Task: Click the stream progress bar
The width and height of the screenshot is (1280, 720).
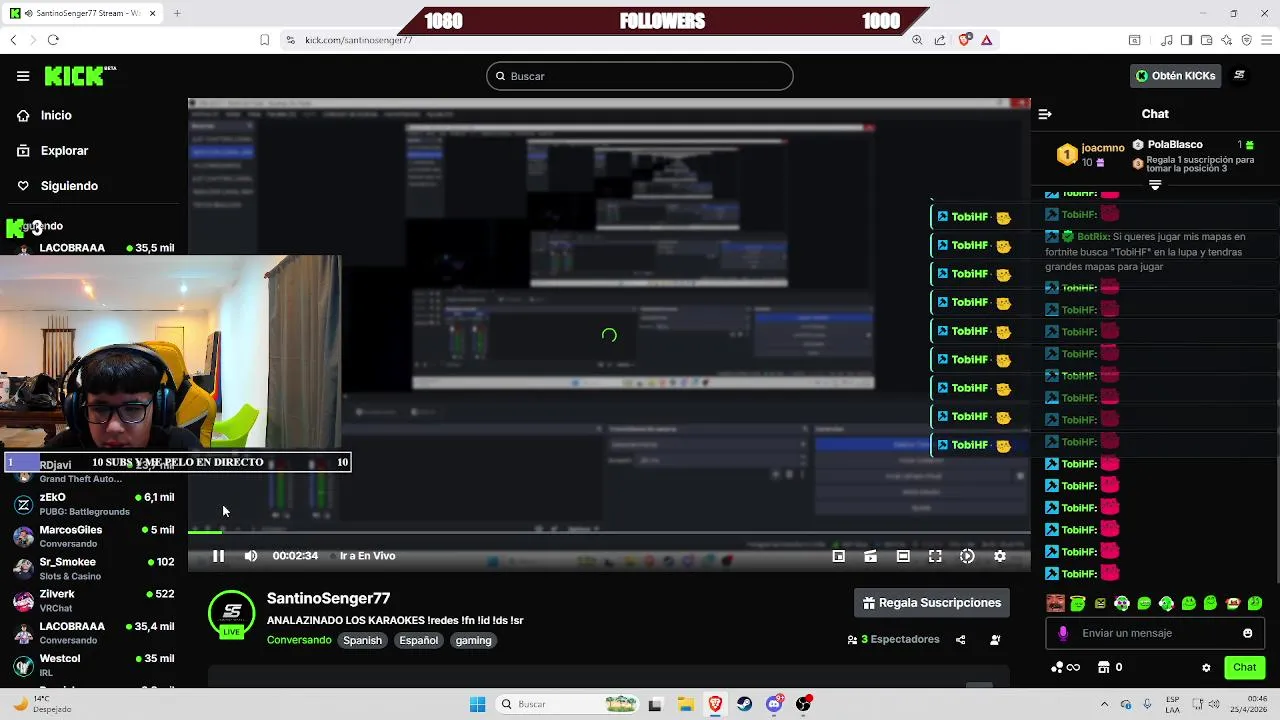Action: pos(609,532)
